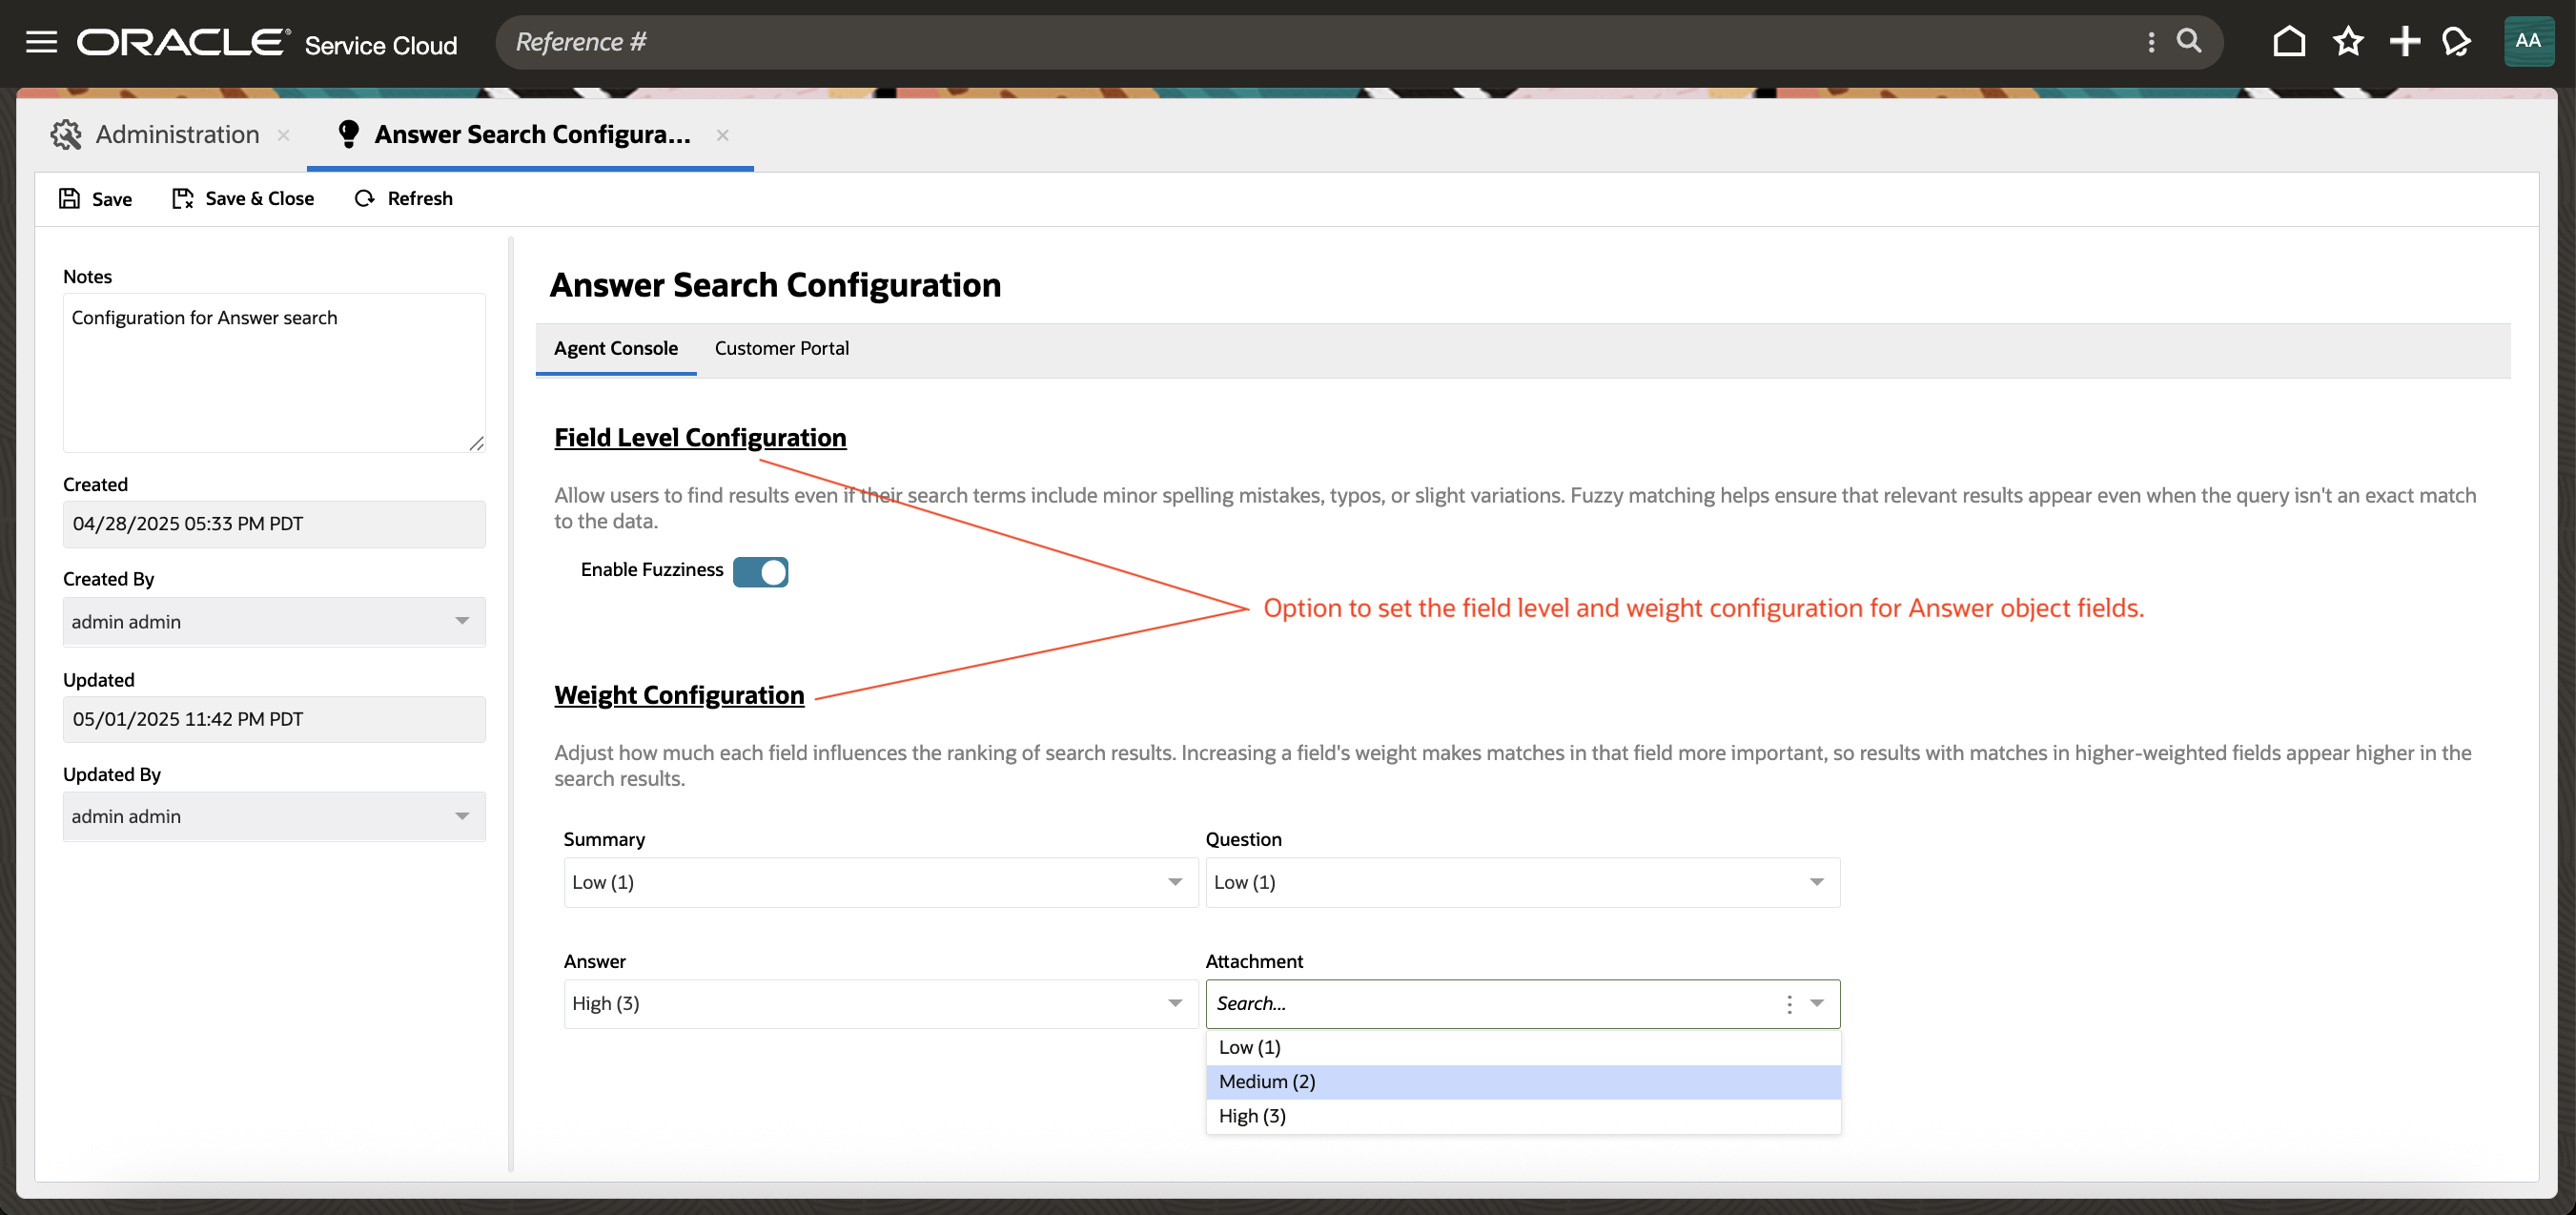Image resolution: width=2576 pixels, height=1215 pixels.
Task: Click inside the Notes text area
Action: [x=274, y=372]
